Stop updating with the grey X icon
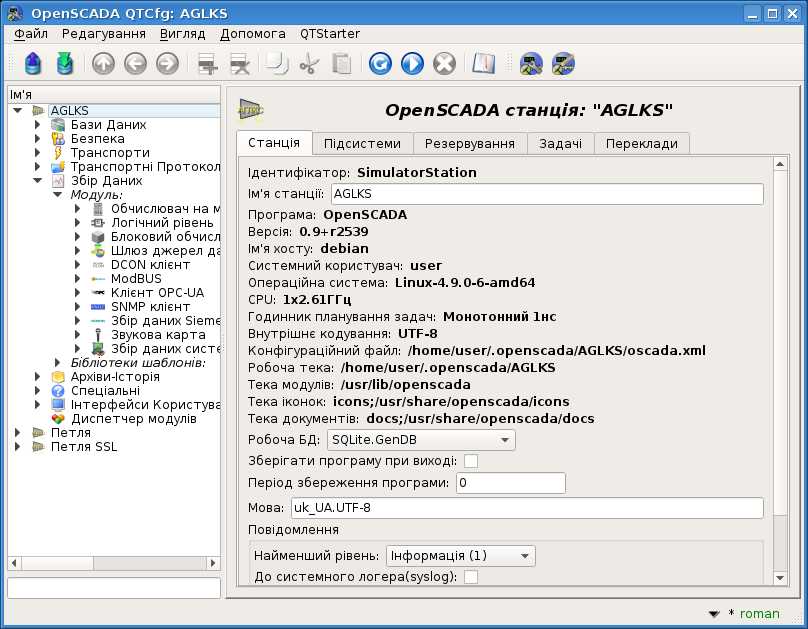This screenshot has height=629, width=808. [444, 64]
